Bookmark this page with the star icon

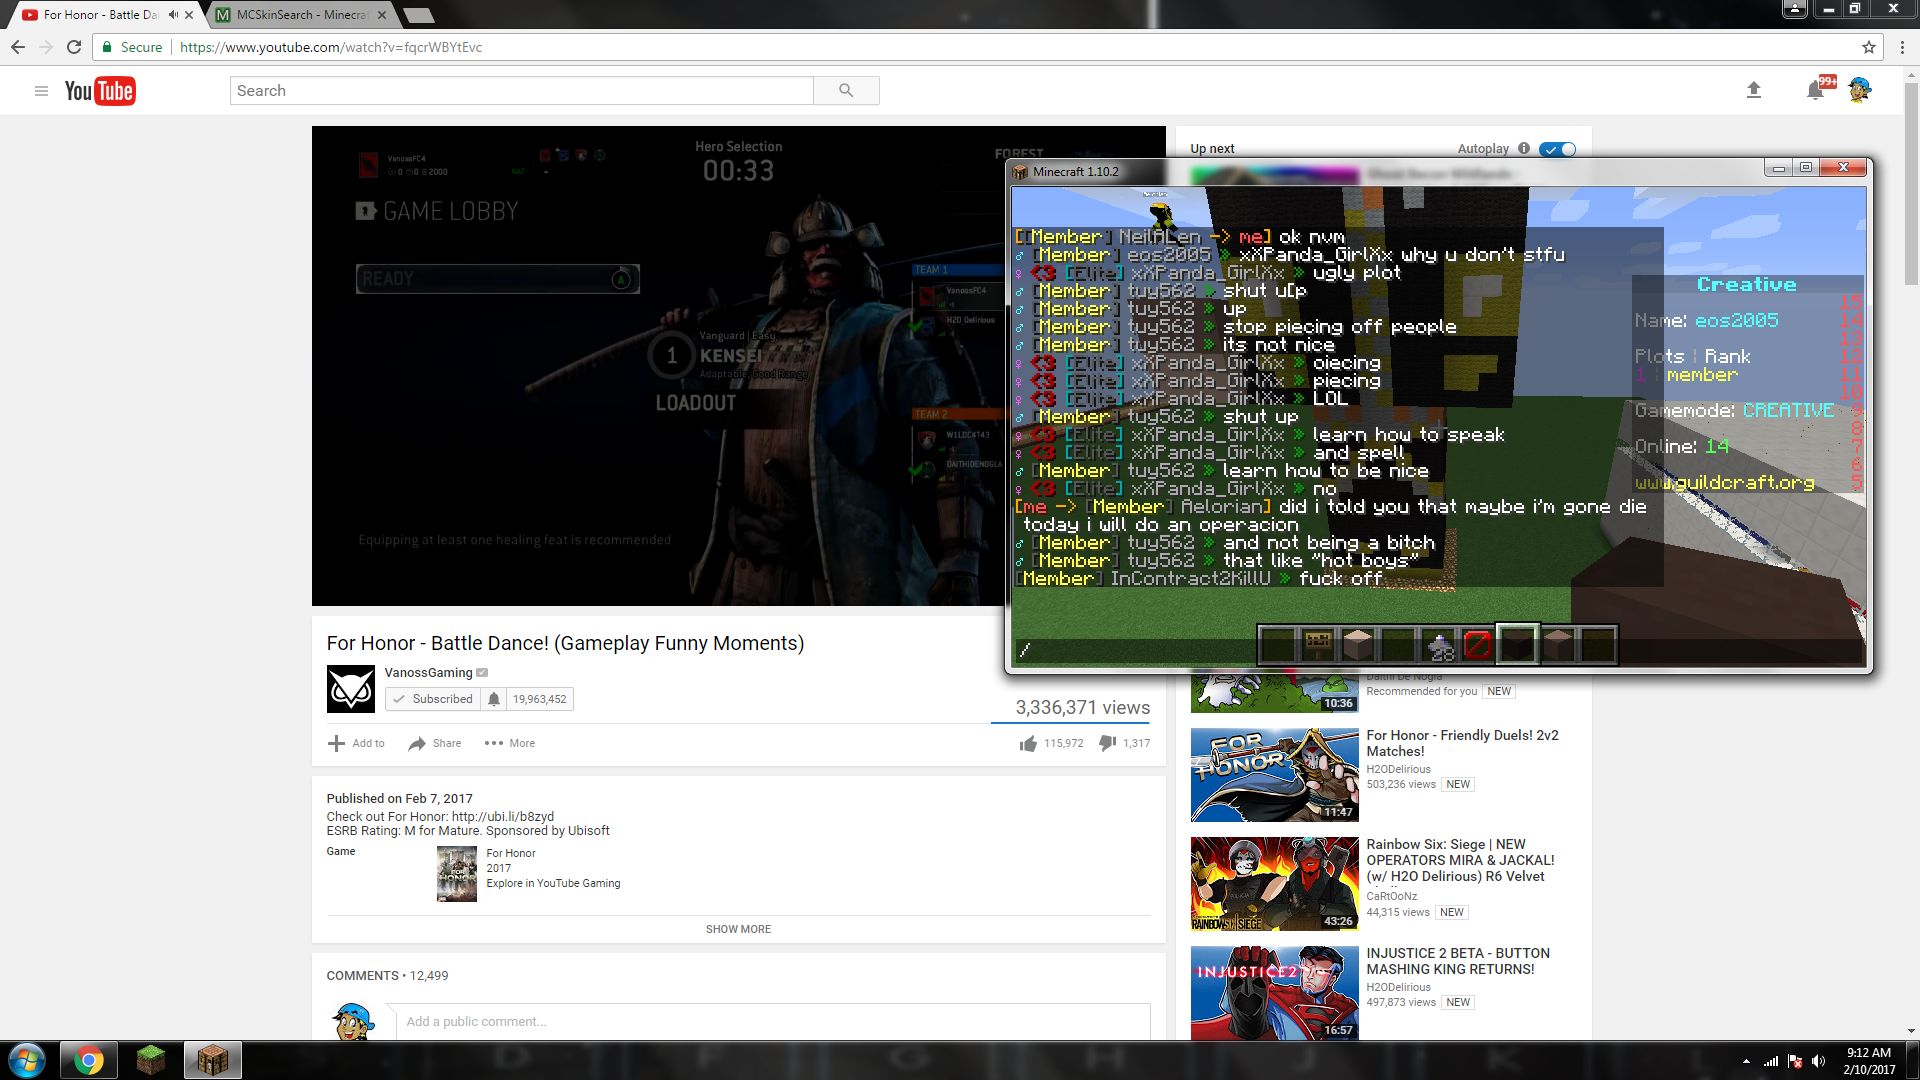point(1868,47)
